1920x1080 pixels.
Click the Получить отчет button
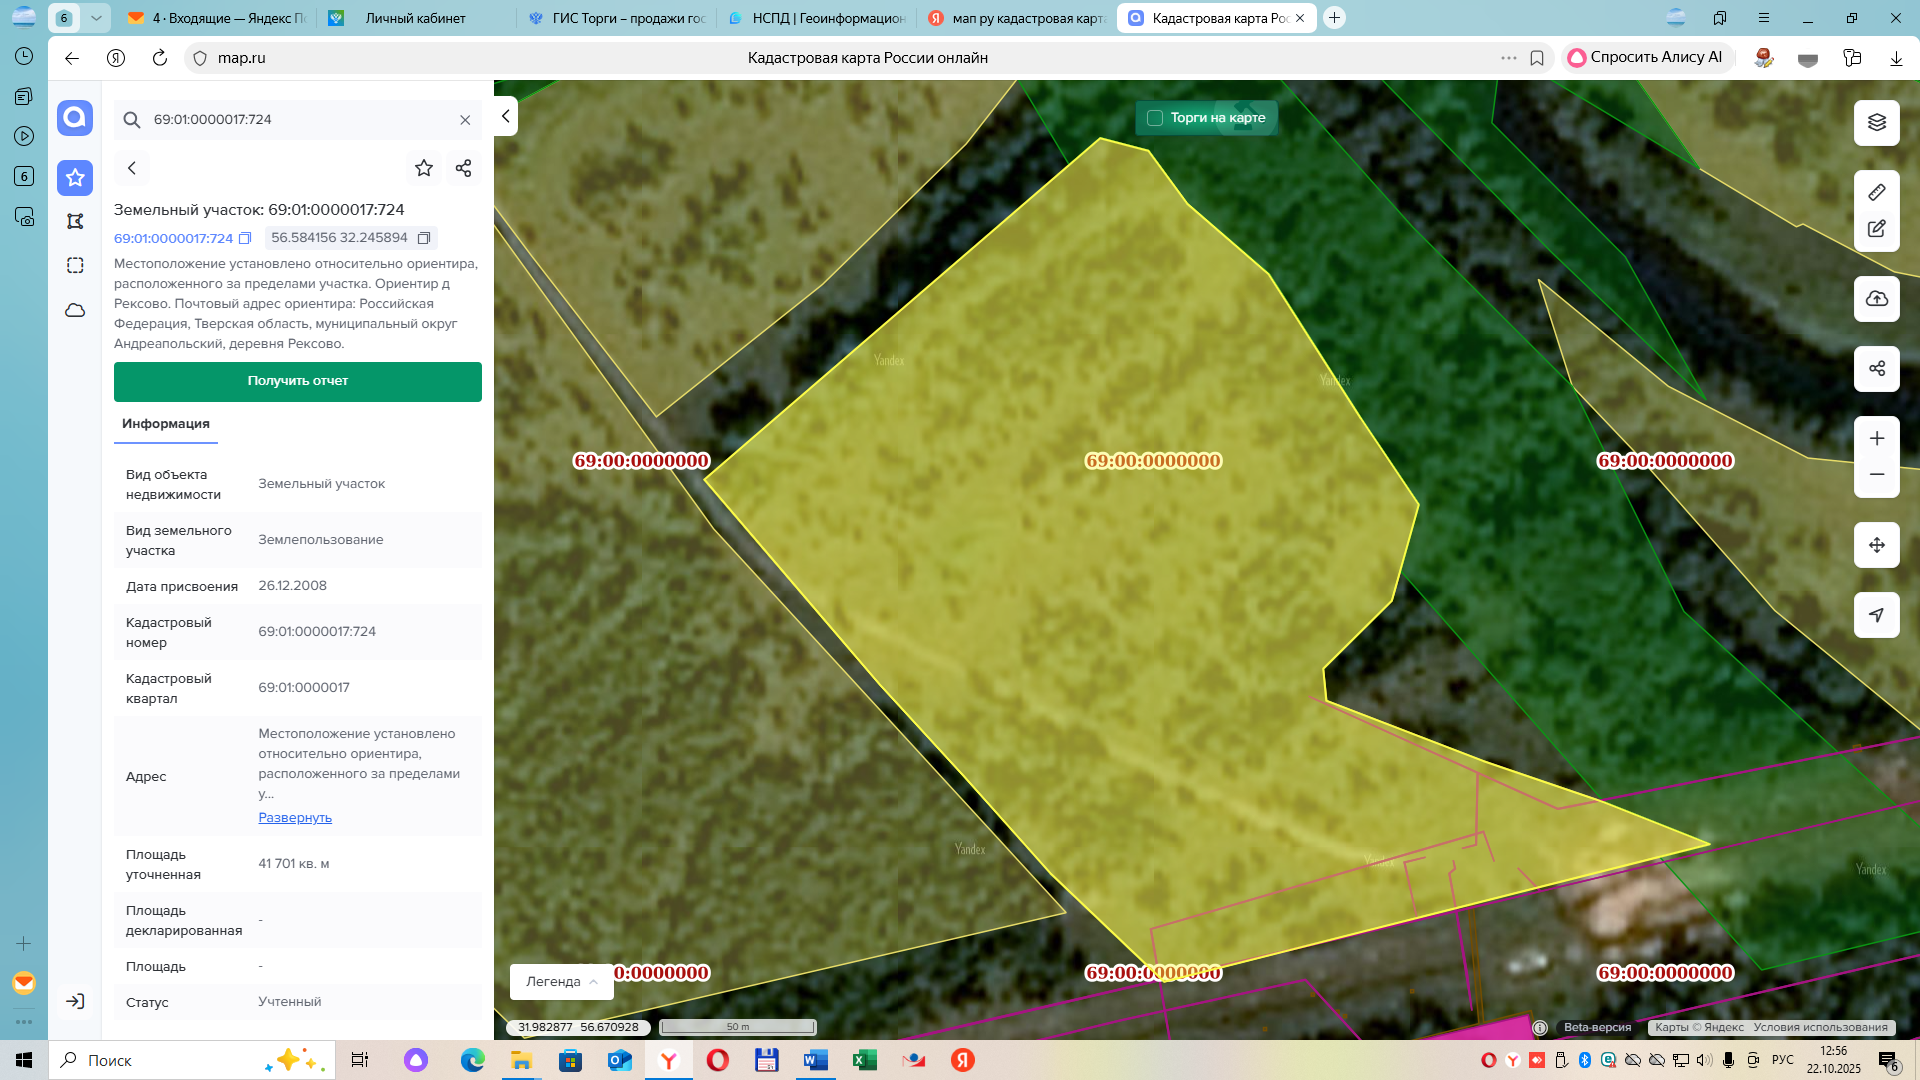point(298,381)
